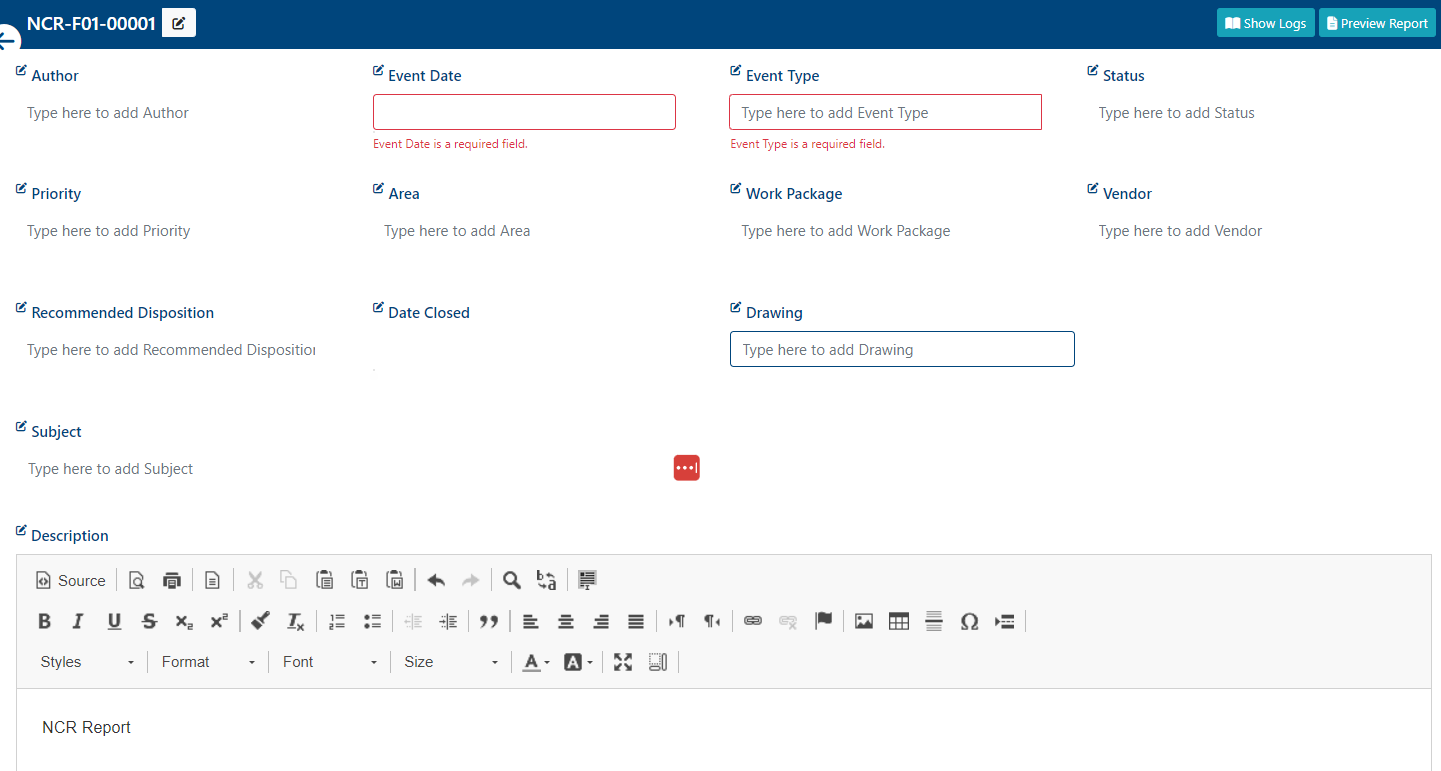This screenshot has height=771, width=1441.
Task: Click the print icon in the editor
Action: (172, 580)
